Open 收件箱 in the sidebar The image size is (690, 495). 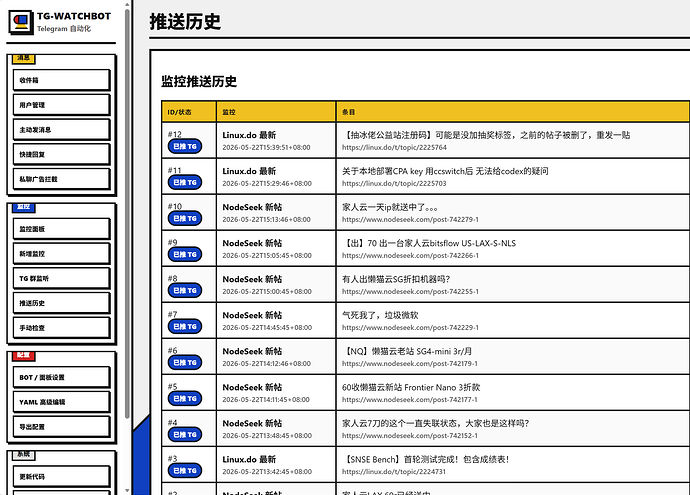61,80
